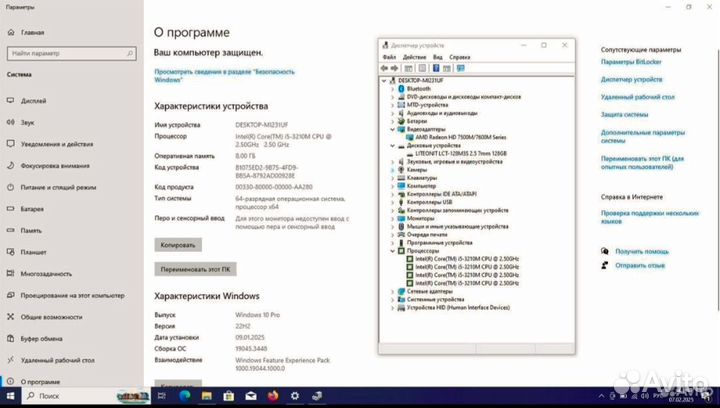The image size is (720, 408).
Task: Open Проверка поддержки нескольких языков link
Action: [650, 217]
